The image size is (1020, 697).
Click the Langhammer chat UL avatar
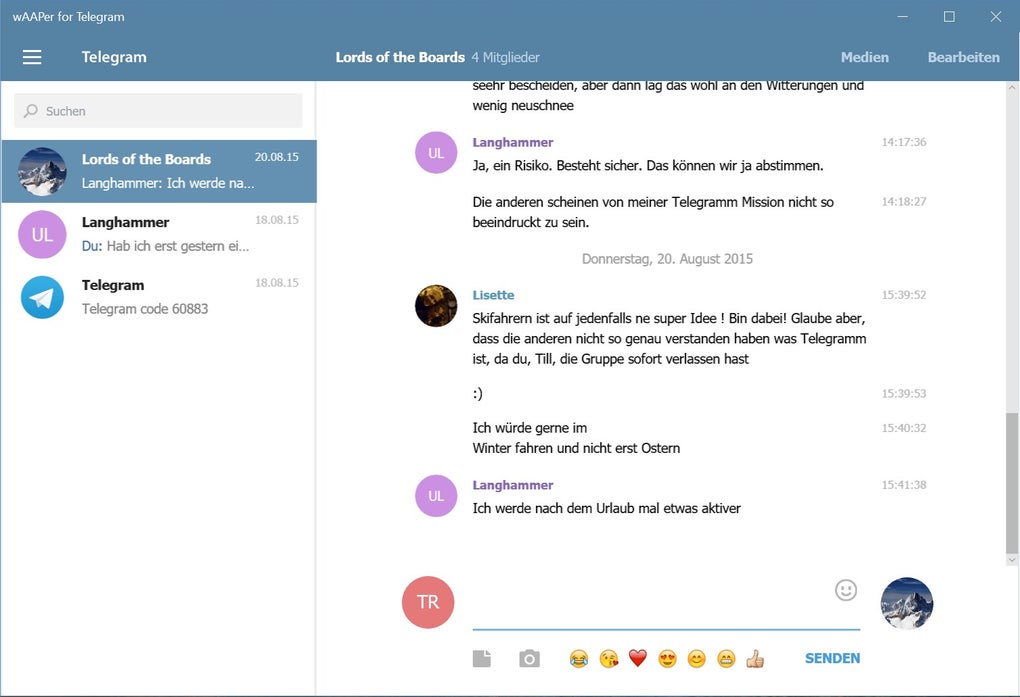coord(42,234)
